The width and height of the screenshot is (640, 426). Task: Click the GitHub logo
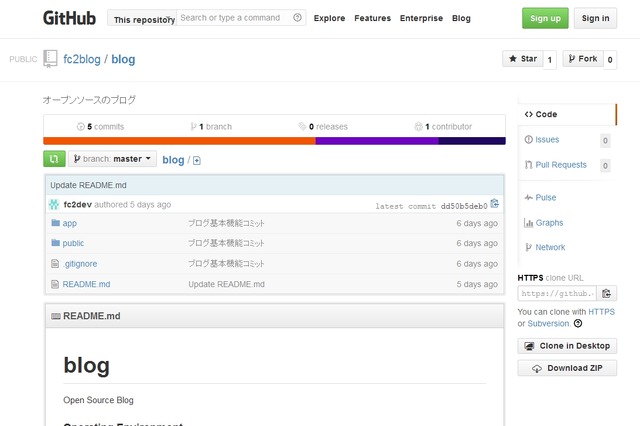click(x=69, y=18)
